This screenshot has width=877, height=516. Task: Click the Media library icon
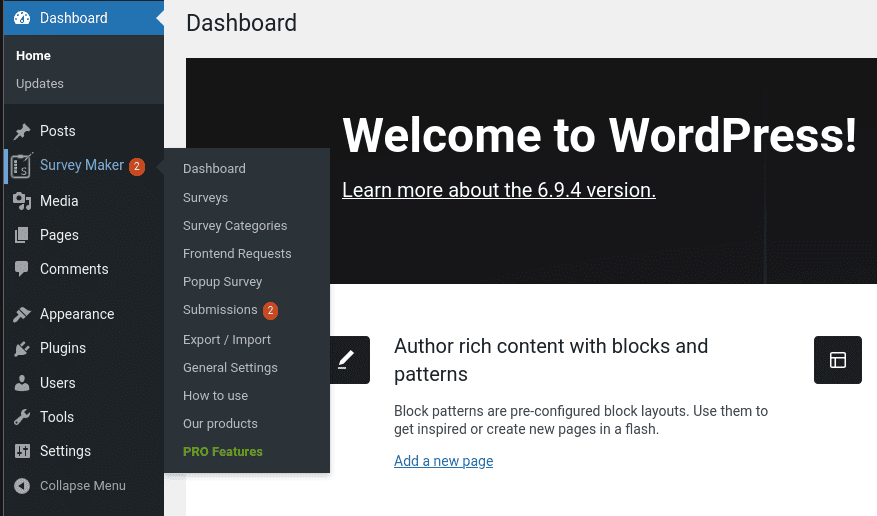(22, 201)
